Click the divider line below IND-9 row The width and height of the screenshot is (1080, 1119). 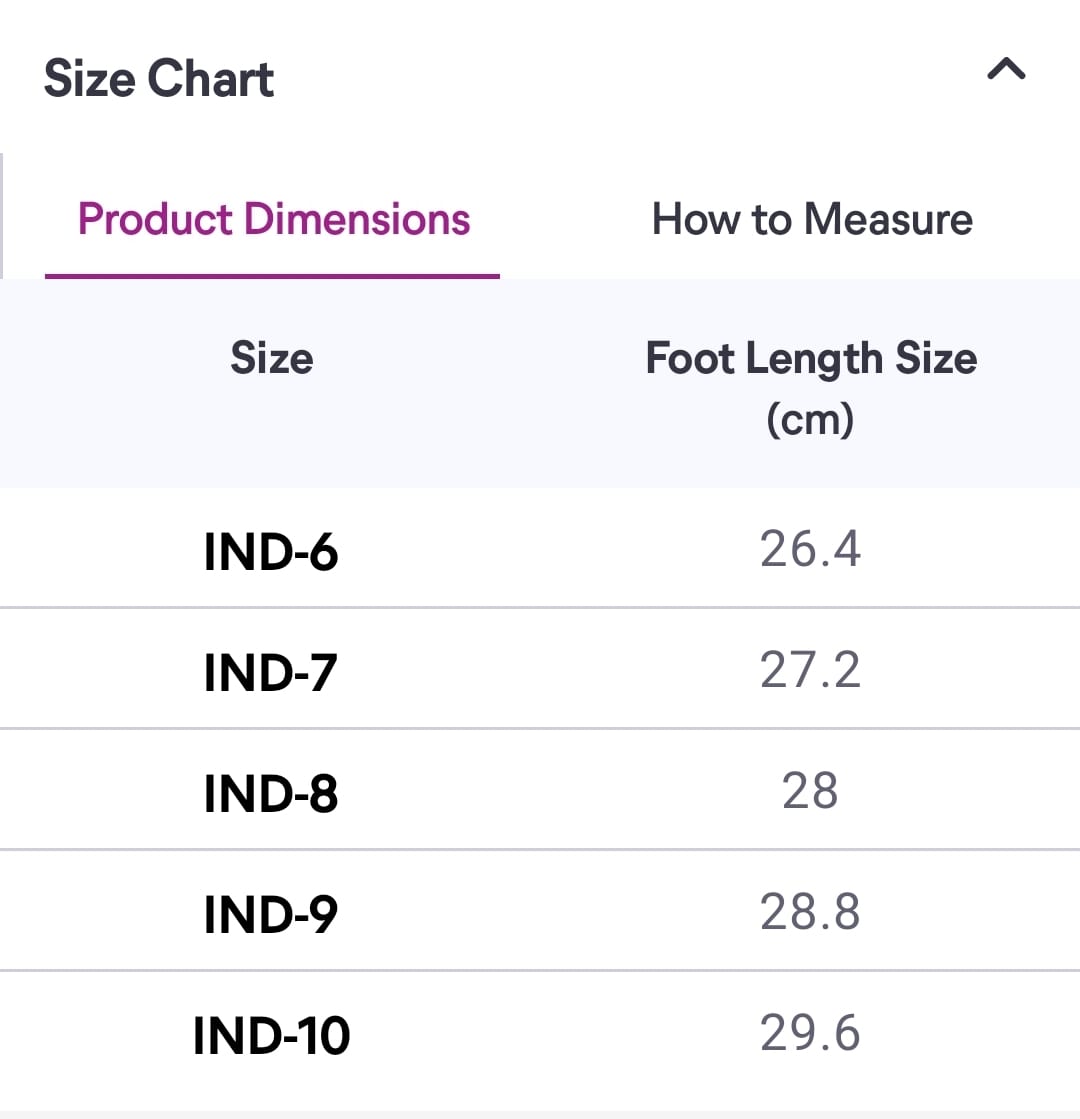click(540, 970)
